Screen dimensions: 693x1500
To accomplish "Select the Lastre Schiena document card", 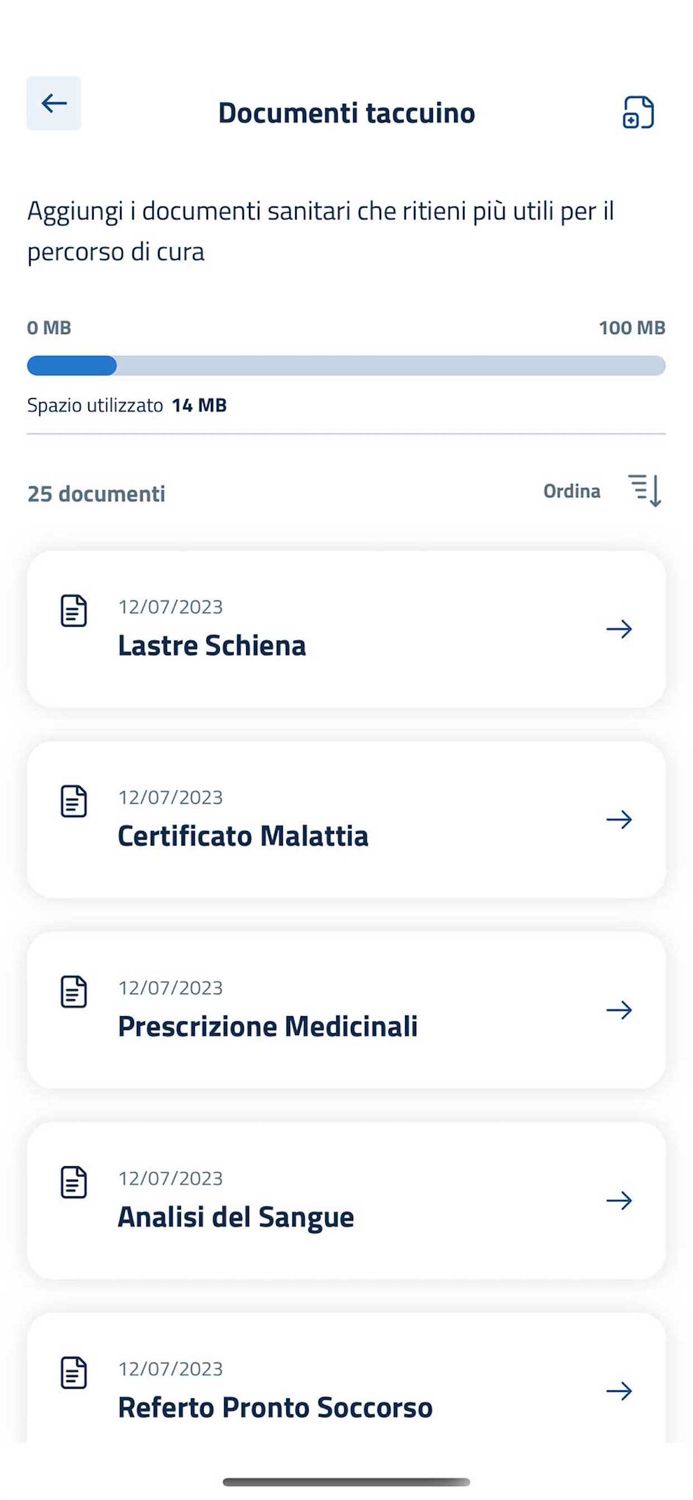I will click(346, 629).
